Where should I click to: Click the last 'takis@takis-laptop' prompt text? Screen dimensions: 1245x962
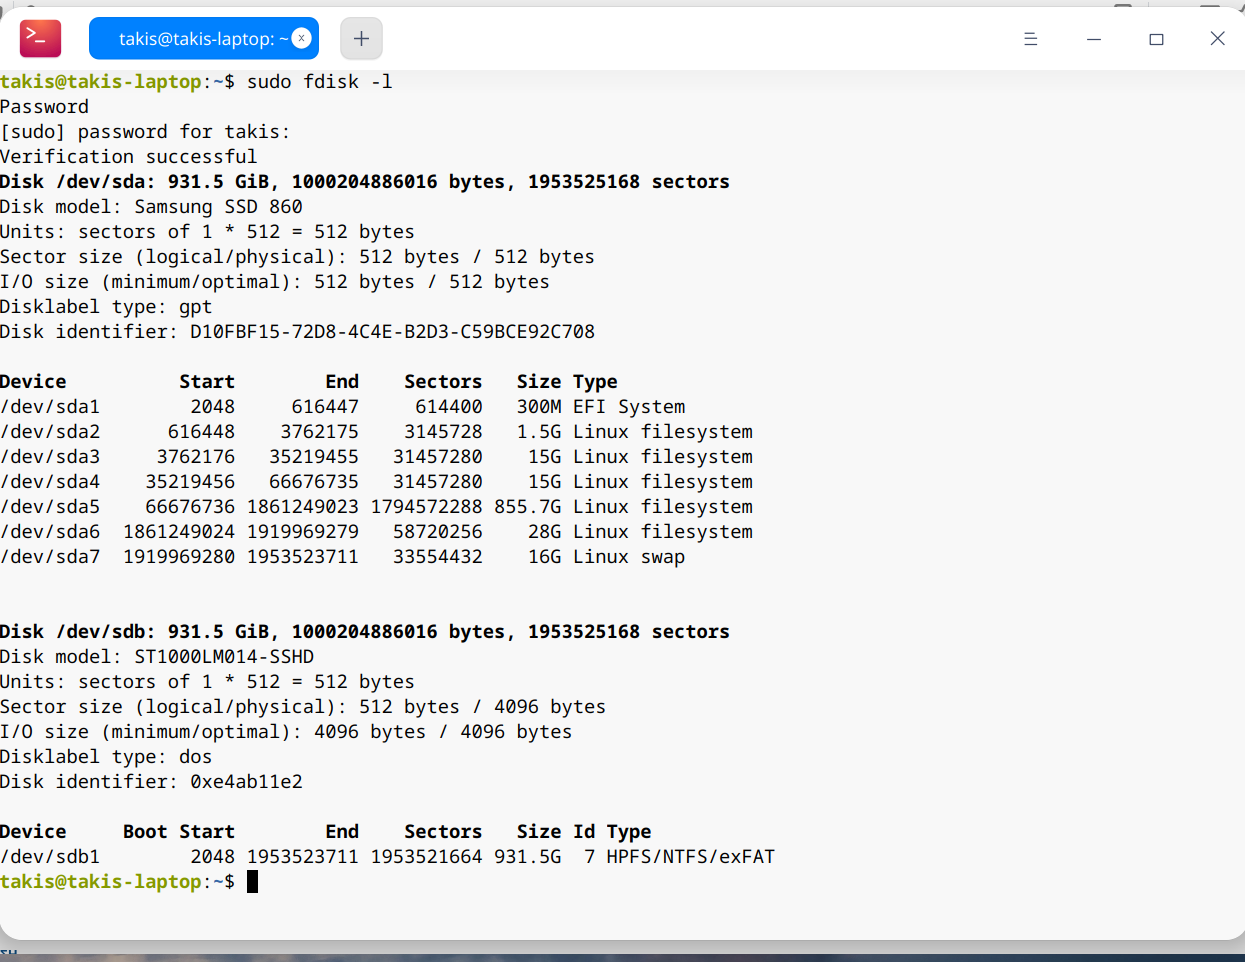point(101,881)
